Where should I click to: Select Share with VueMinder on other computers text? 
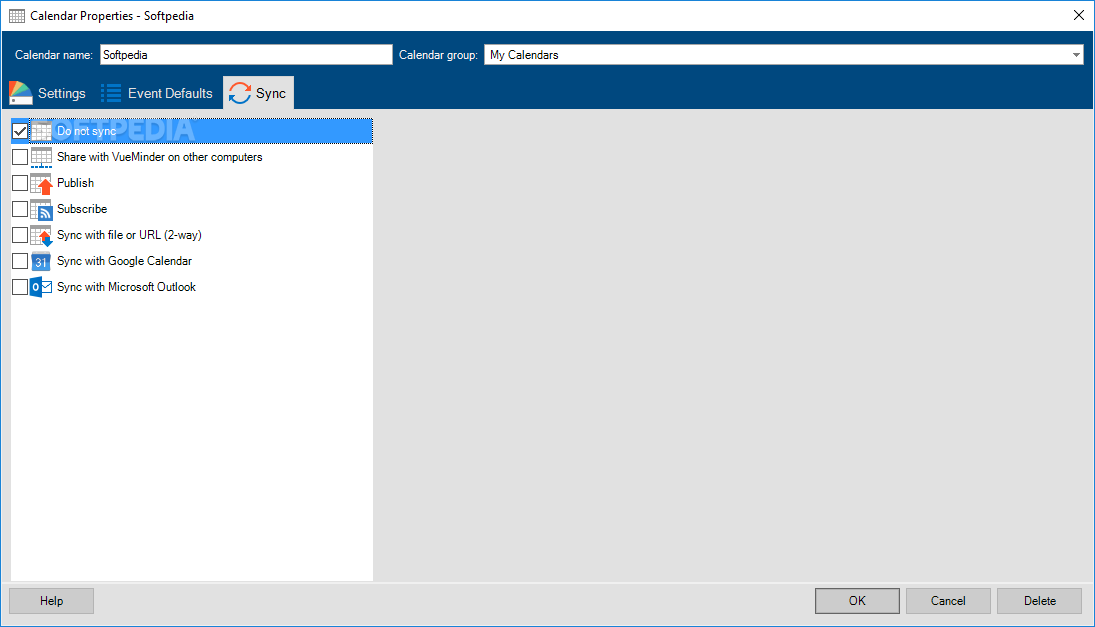pyautogui.click(x=160, y=157)
